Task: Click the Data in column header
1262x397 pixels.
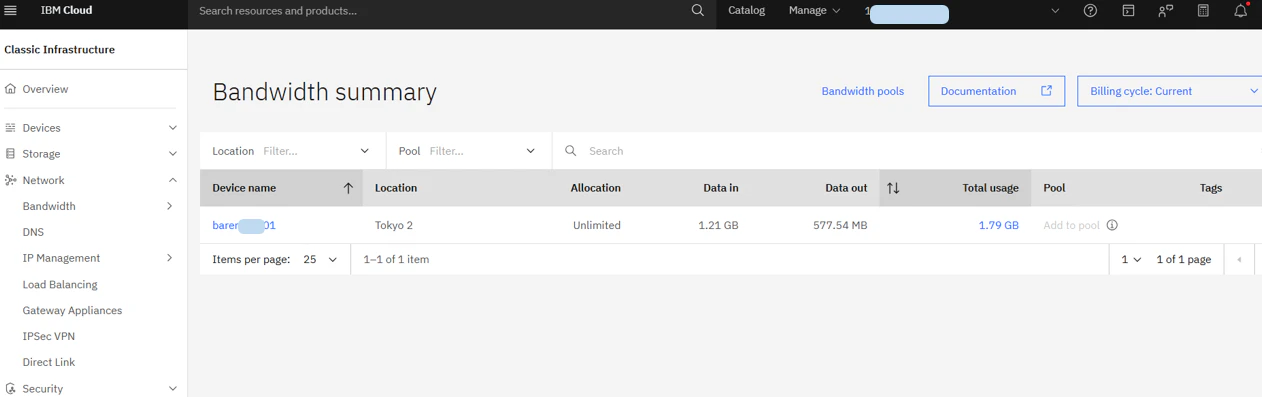Action: point(721,188)
